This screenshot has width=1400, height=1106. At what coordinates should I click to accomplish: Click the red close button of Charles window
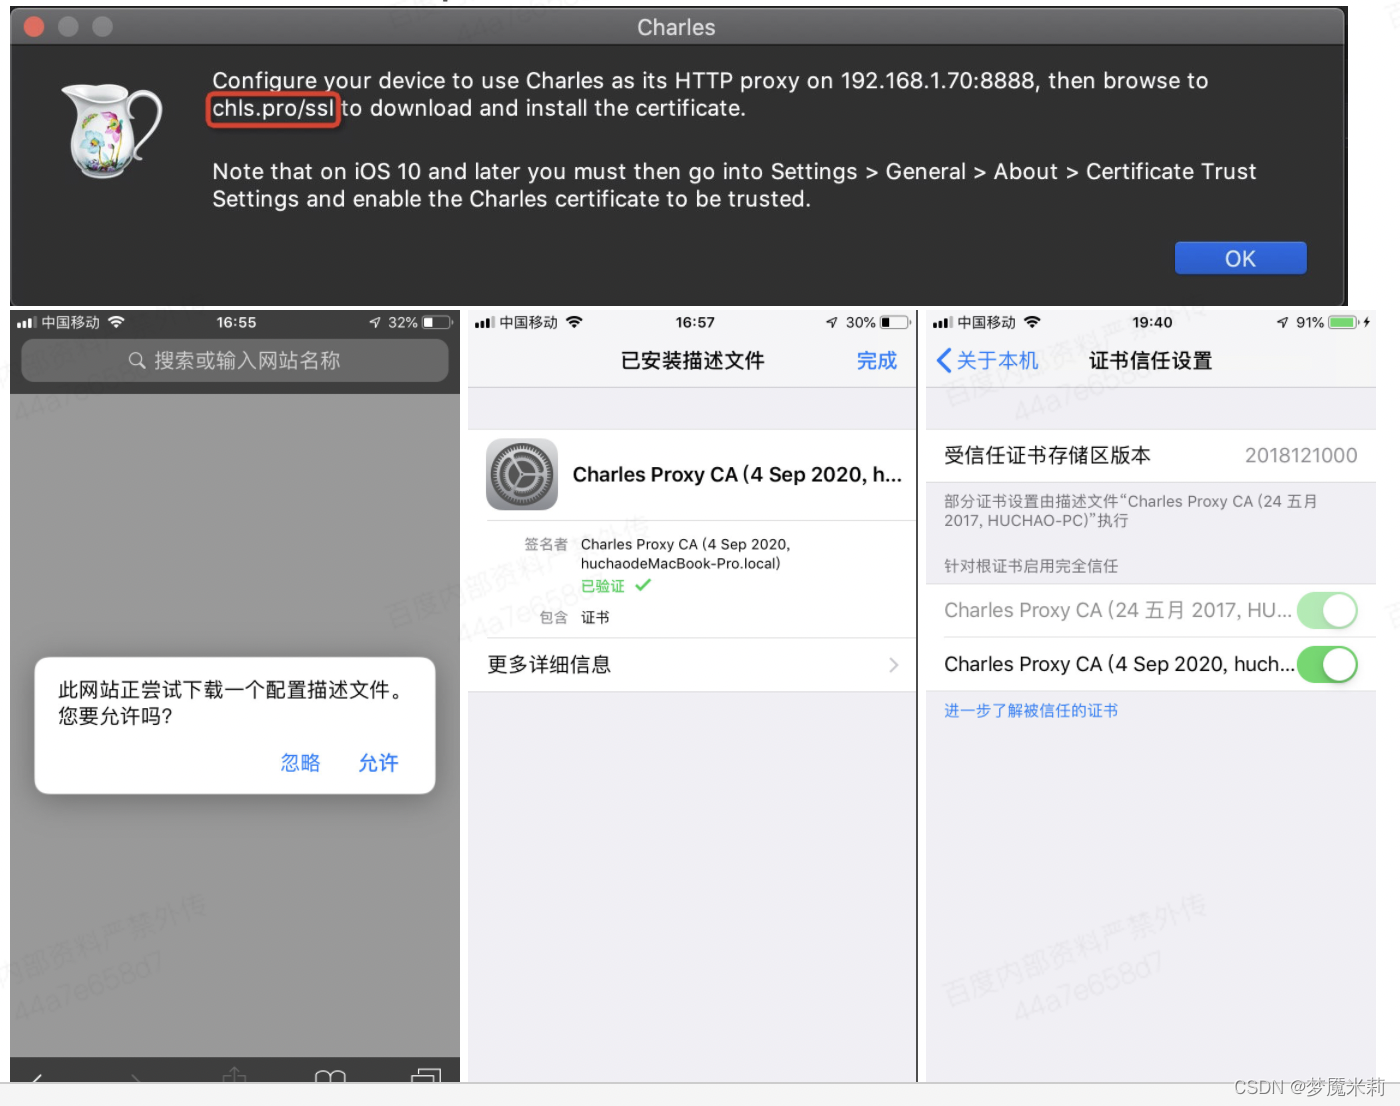coord(34,27)
